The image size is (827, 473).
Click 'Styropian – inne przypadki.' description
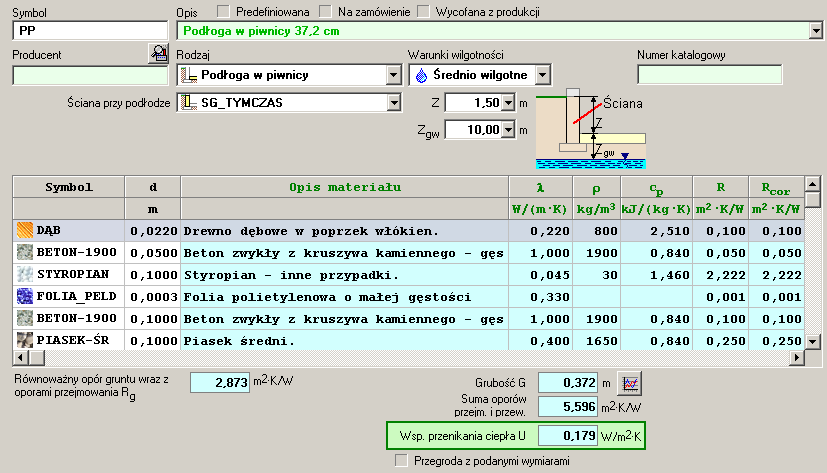pos(345,275)
